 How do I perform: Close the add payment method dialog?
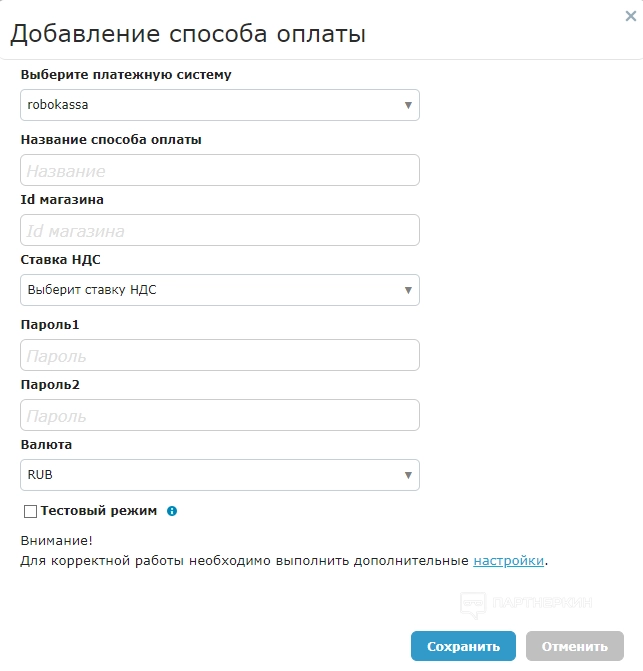(x=629, y=15)
